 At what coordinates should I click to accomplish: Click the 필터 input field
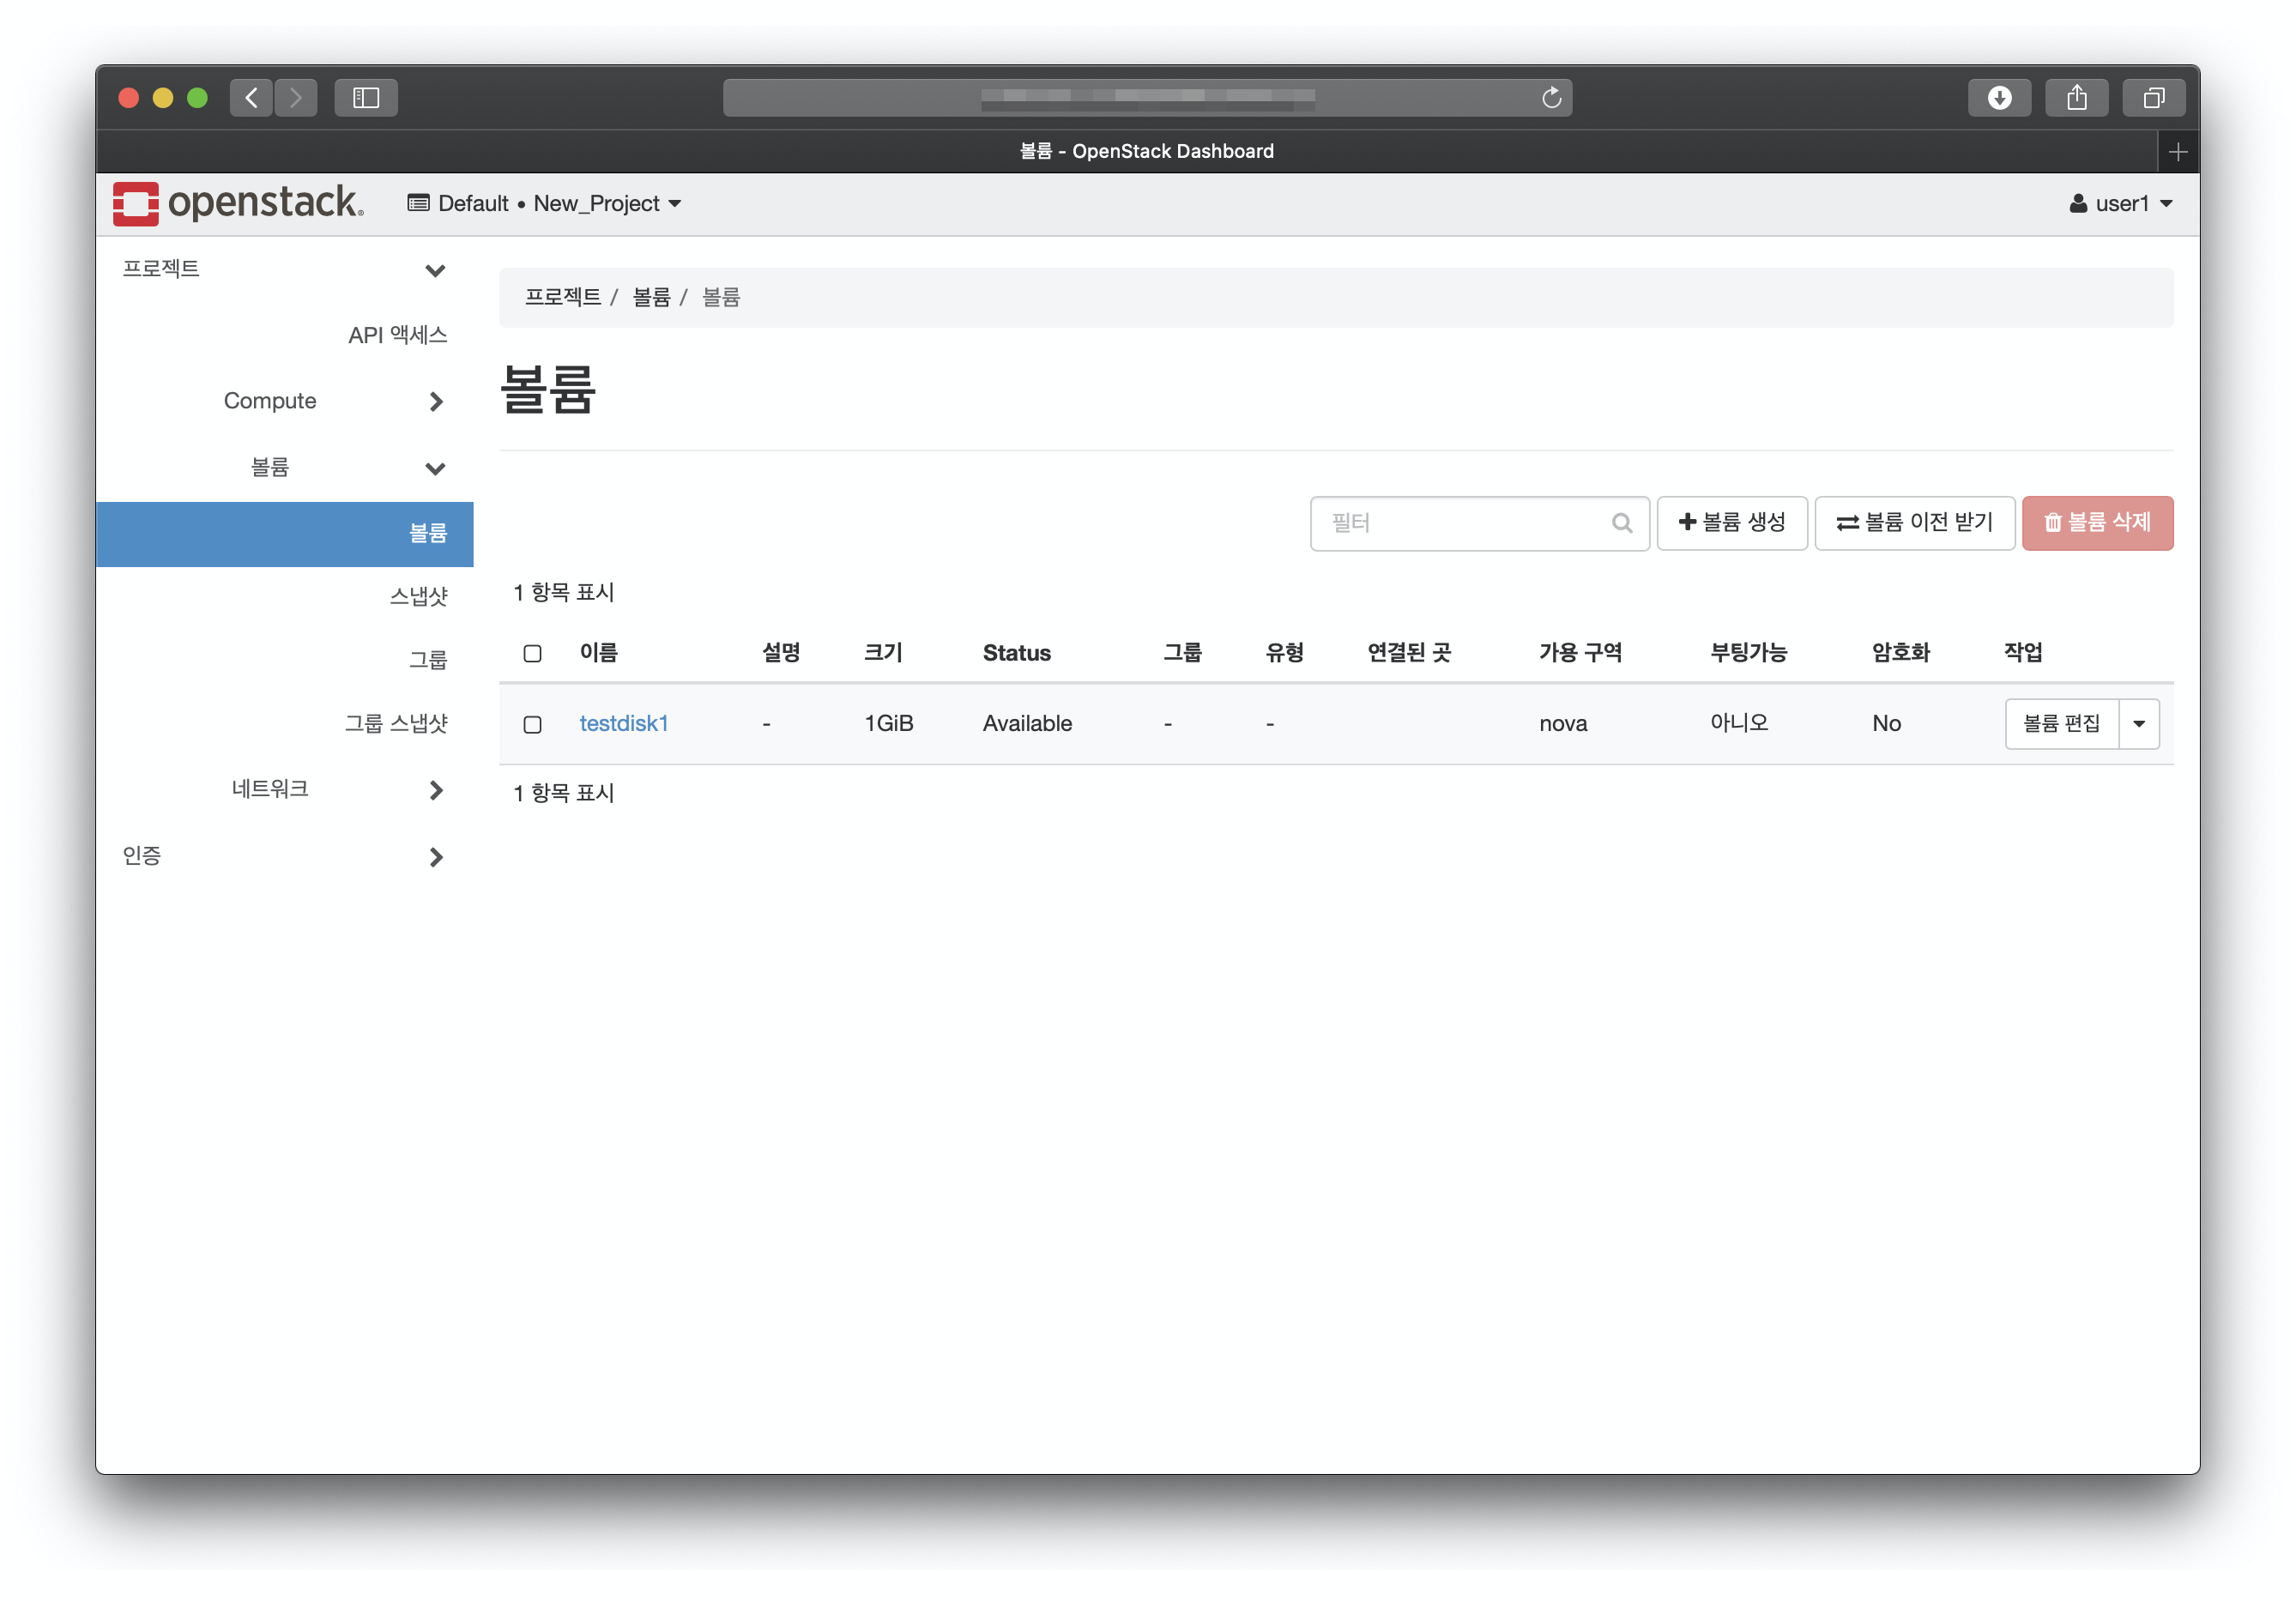(1460, 523)
